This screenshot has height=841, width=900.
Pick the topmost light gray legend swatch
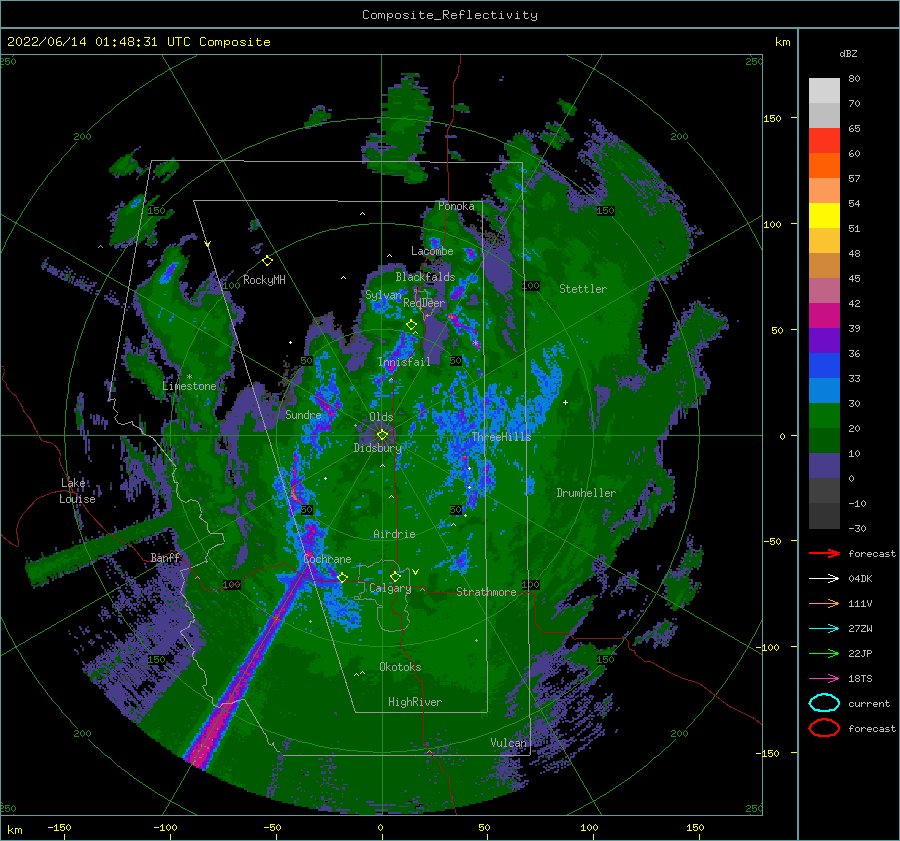(824, 91)
